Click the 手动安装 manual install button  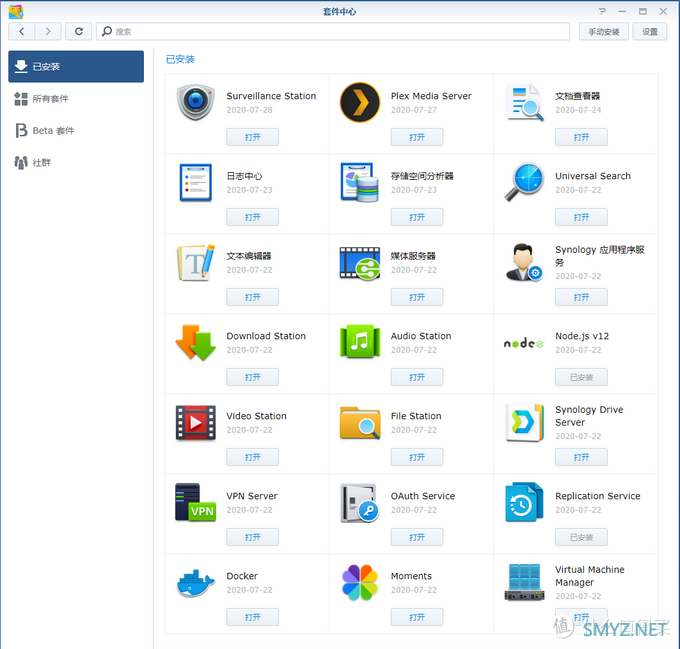point(604,32)
